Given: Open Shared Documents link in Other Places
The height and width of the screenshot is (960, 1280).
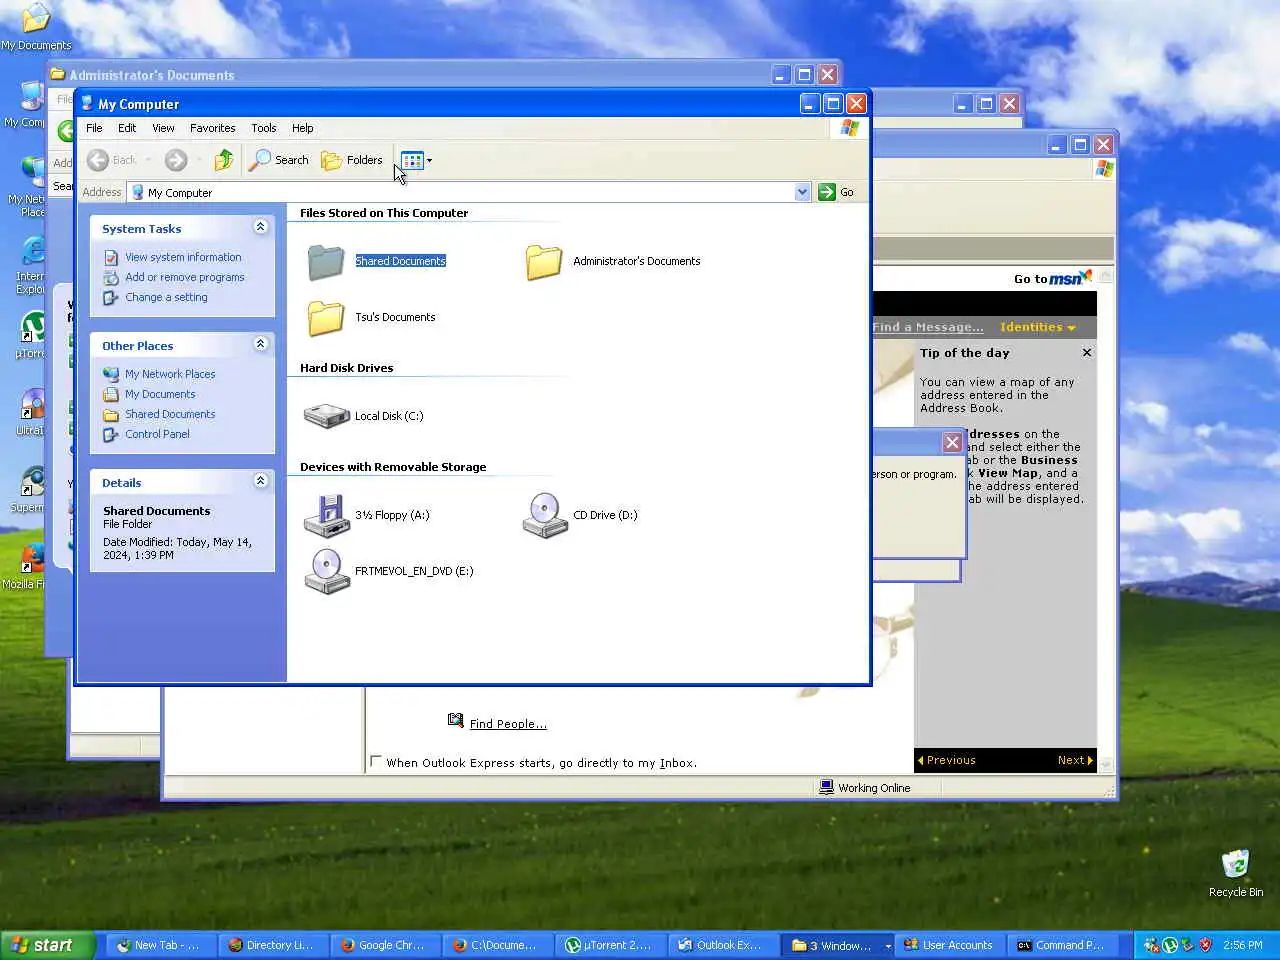Looking at the screenshot, I should point(170,414).
